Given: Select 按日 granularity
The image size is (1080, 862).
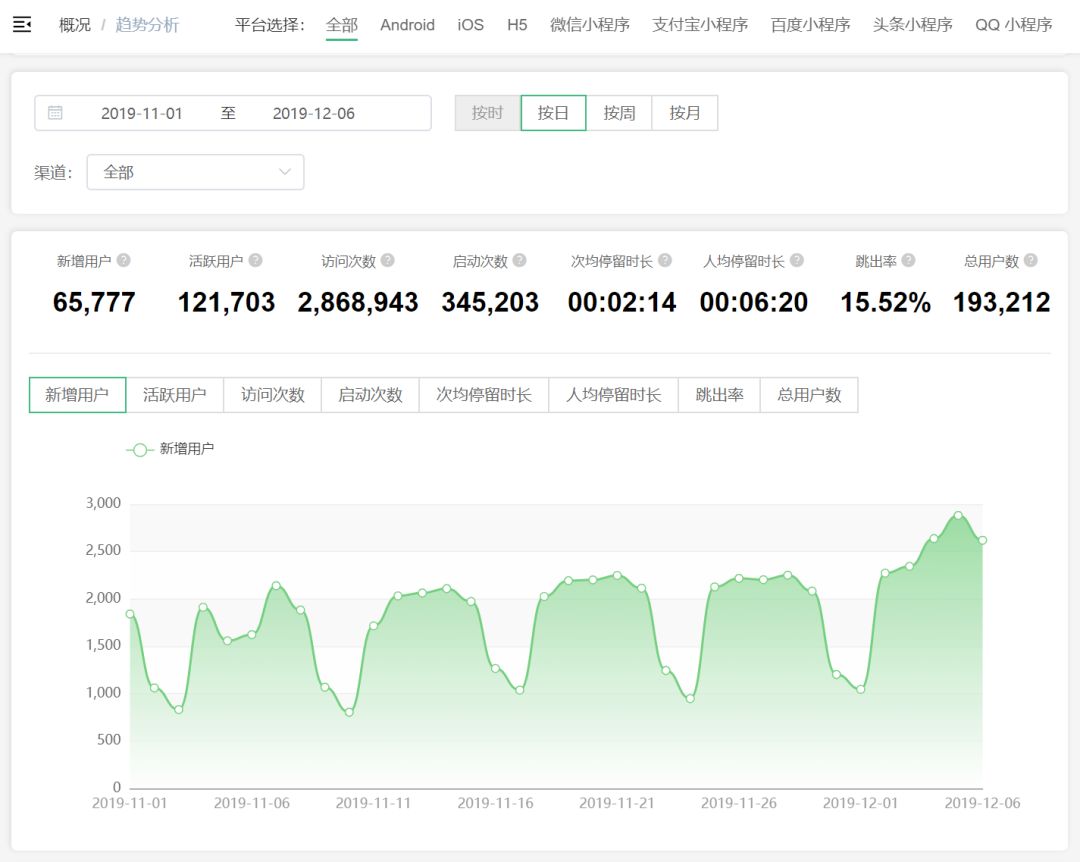Looking at the screenshot, I should pyautogui.click(x=553, y=113).
